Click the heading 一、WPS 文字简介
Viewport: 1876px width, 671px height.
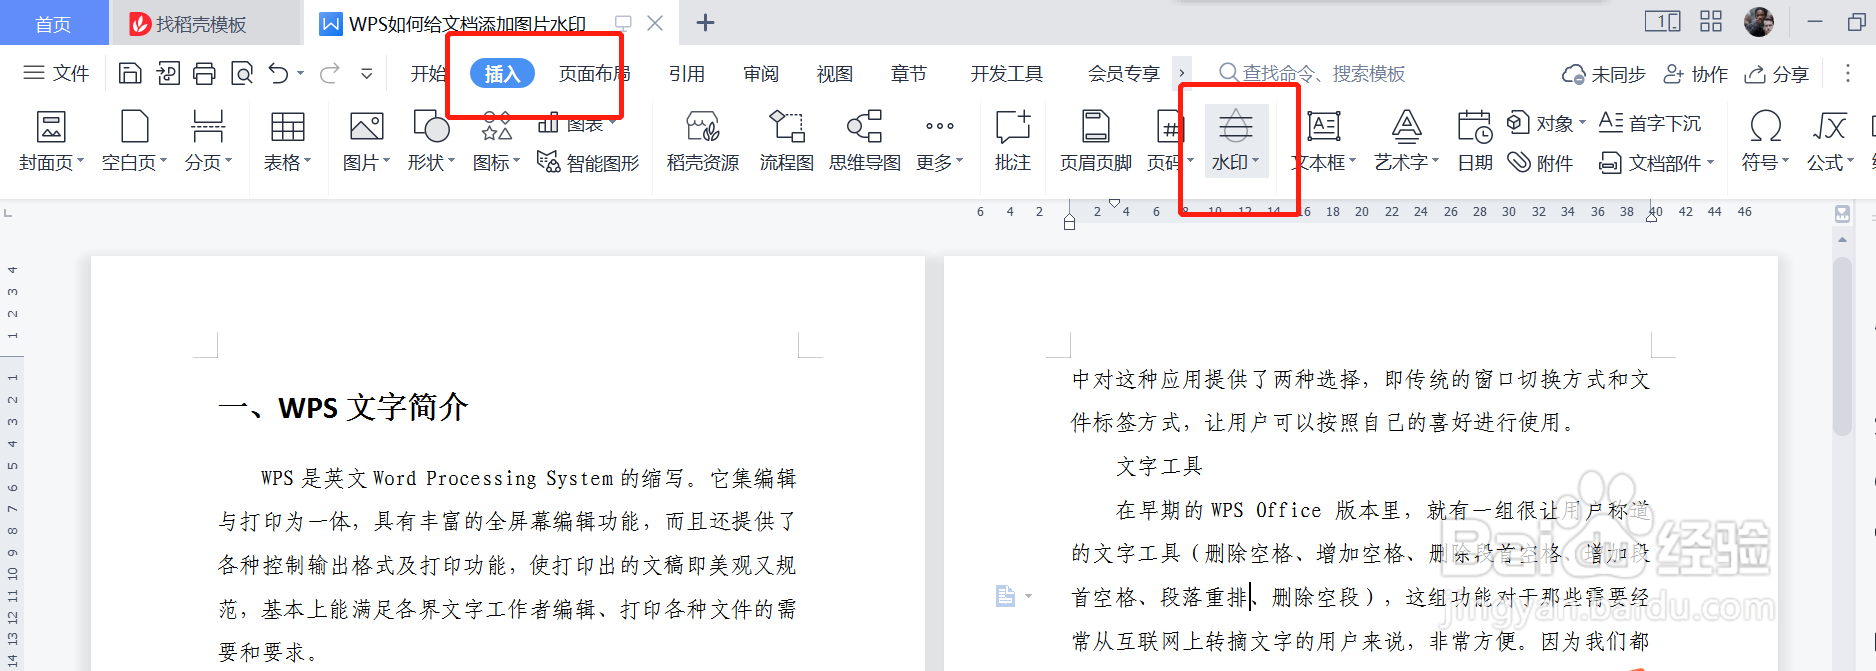343,407
